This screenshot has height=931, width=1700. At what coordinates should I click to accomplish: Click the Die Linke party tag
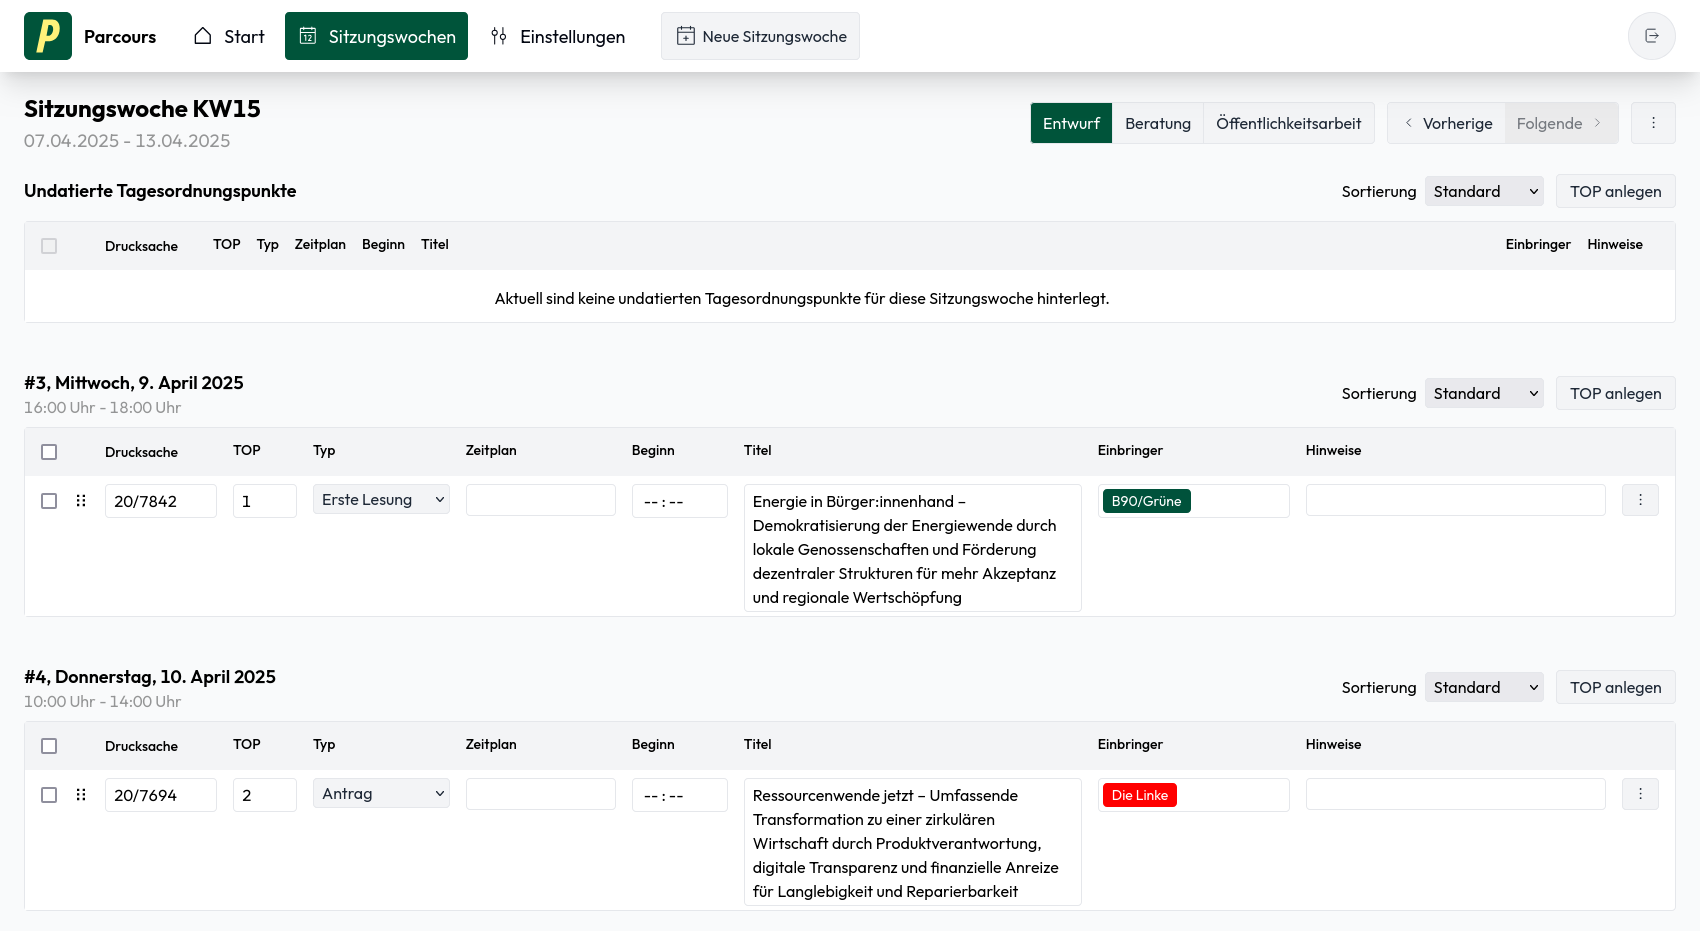1139,795
